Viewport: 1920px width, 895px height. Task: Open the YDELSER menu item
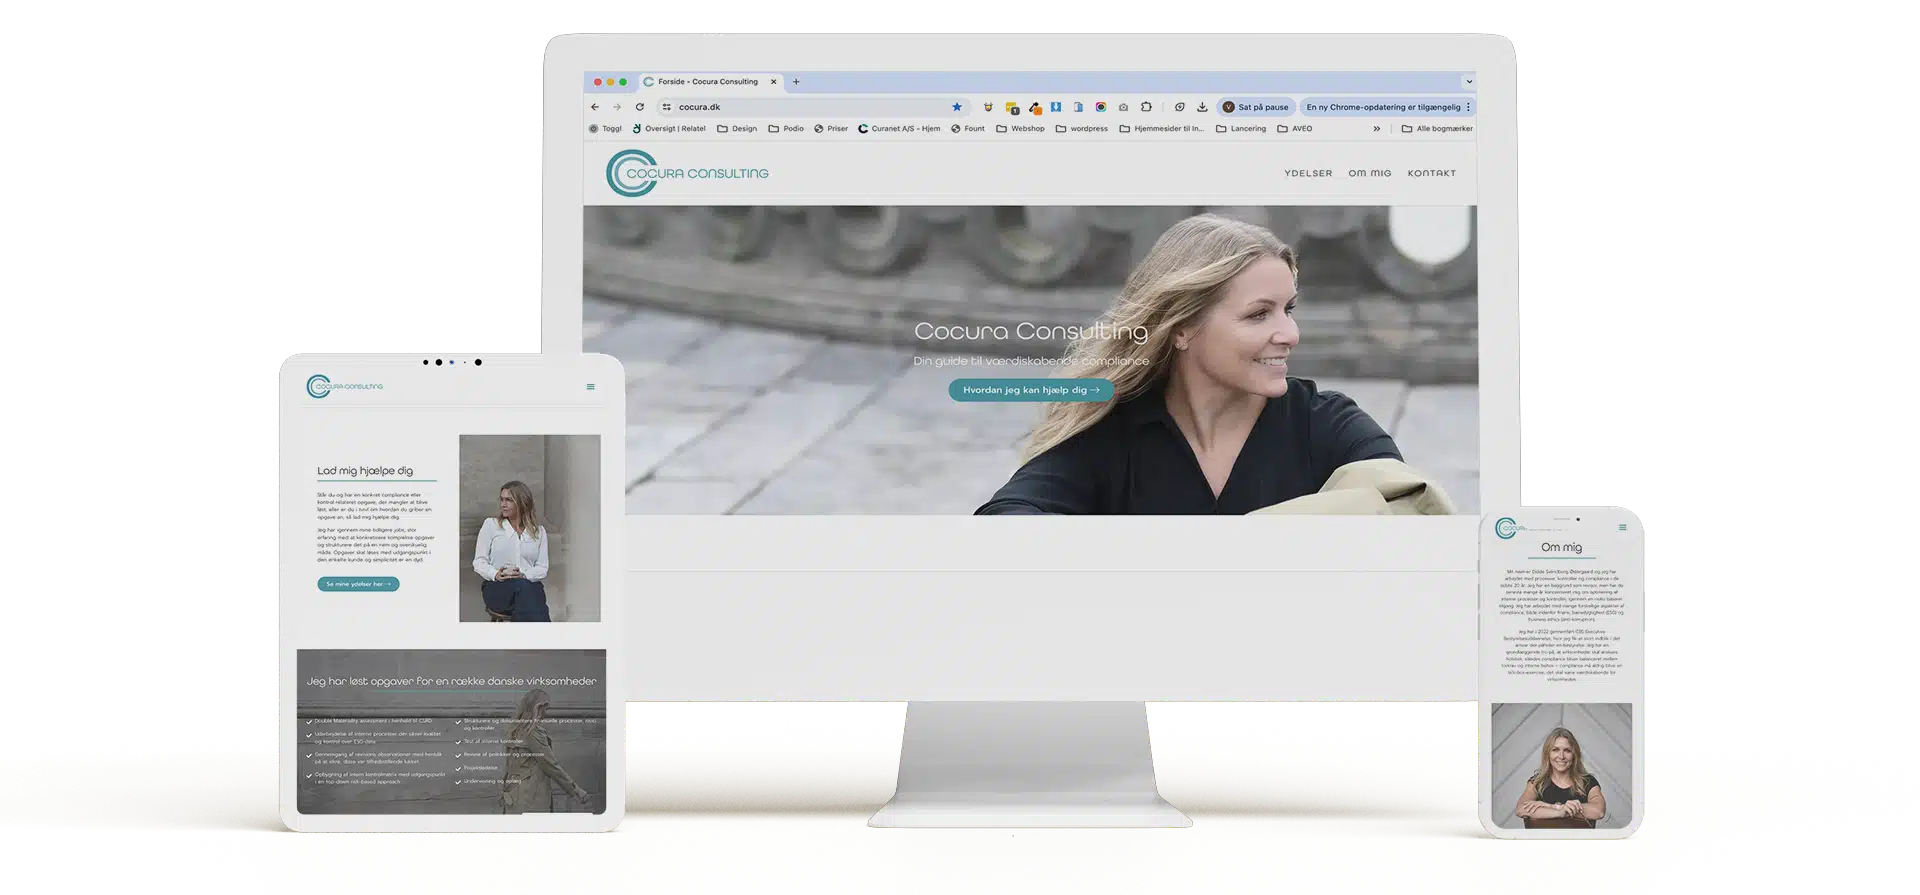pos(1308,173)
